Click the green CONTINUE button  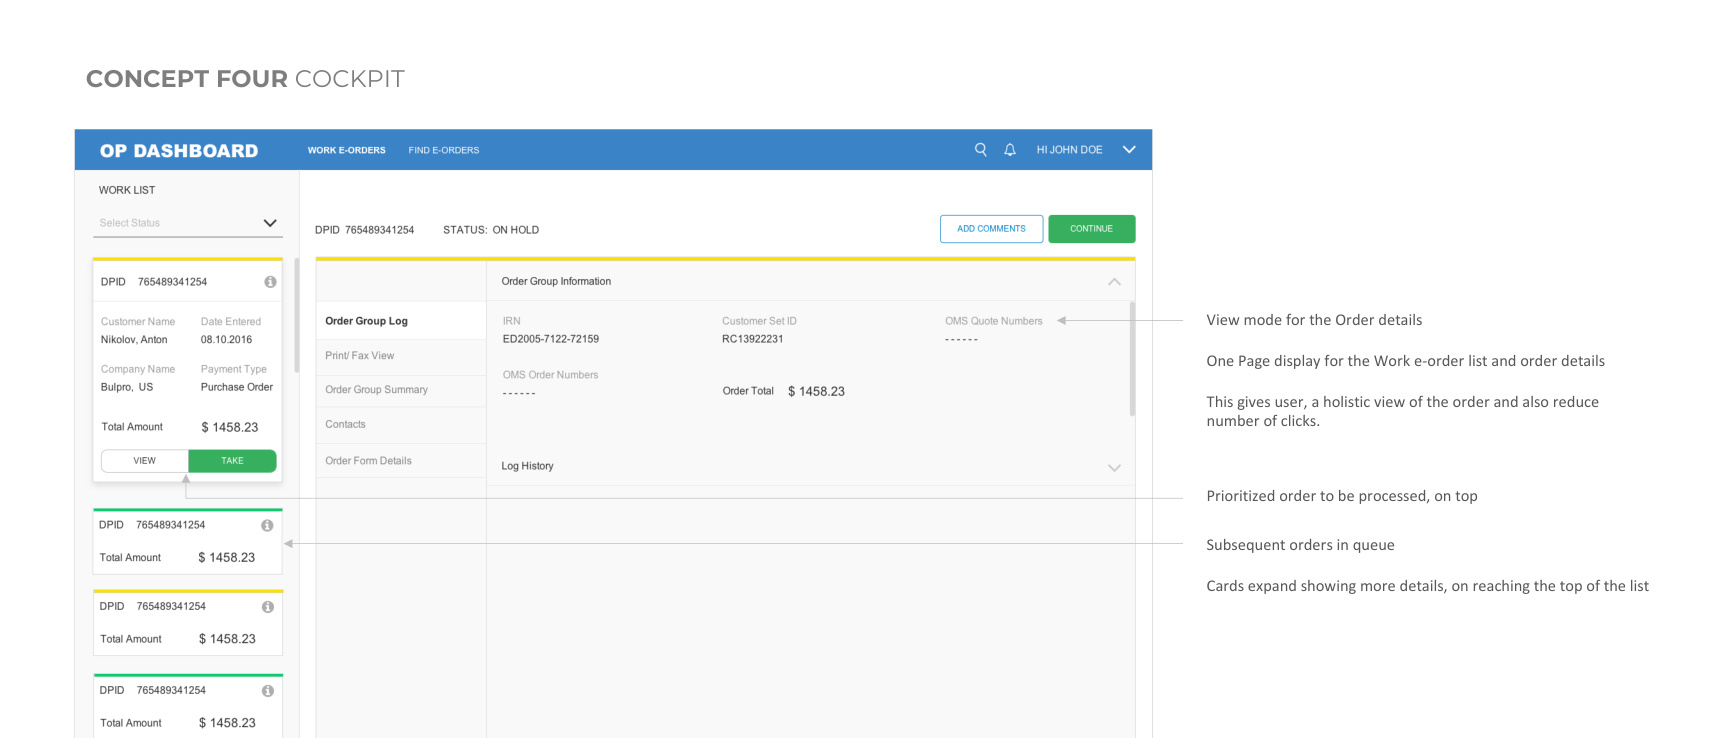click(1091, 229)
